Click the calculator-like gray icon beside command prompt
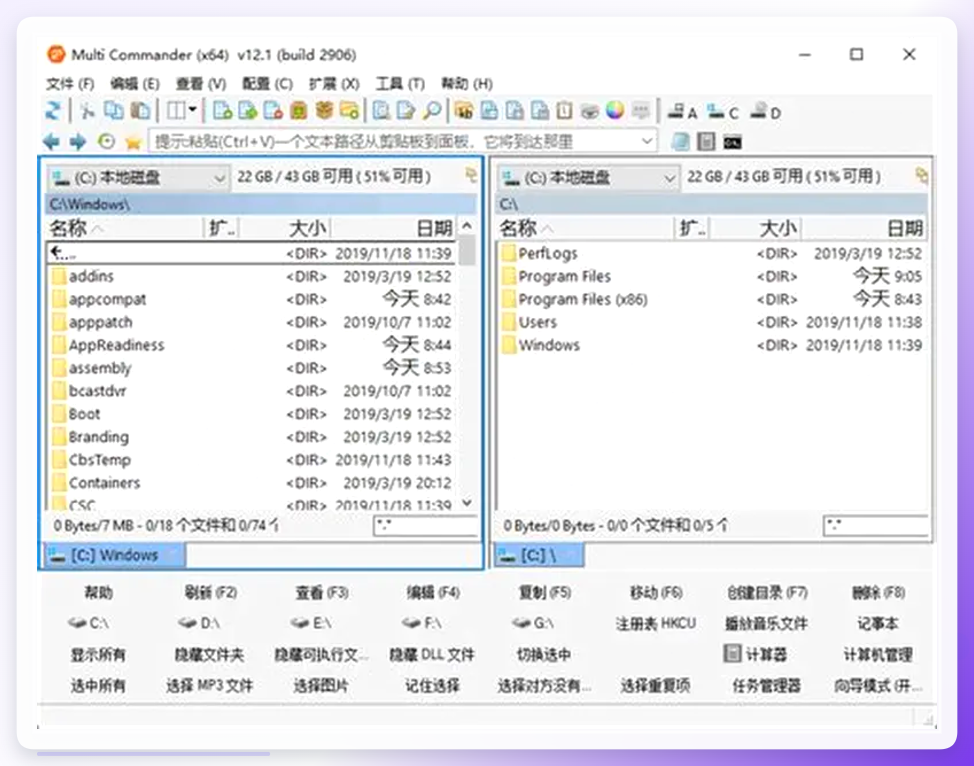Screen dimensions: 974x766 click(706, 142)
